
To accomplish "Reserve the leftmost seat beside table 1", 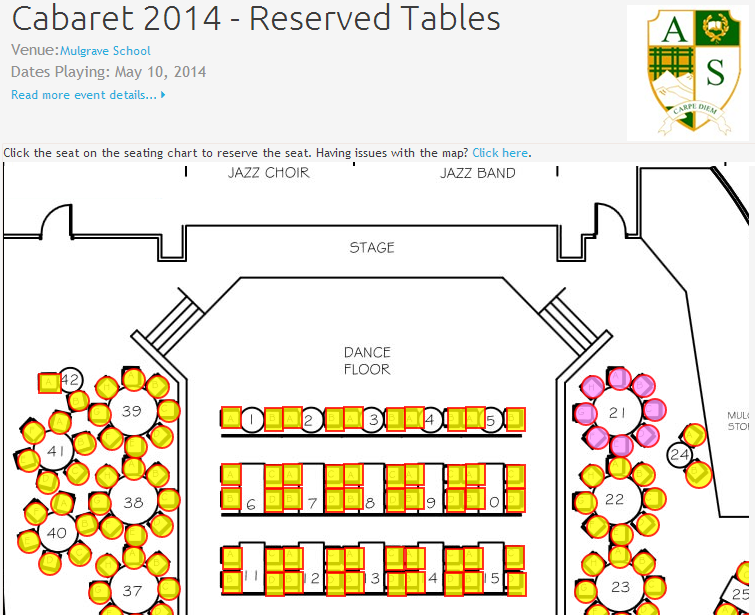I will pos(230,418).
